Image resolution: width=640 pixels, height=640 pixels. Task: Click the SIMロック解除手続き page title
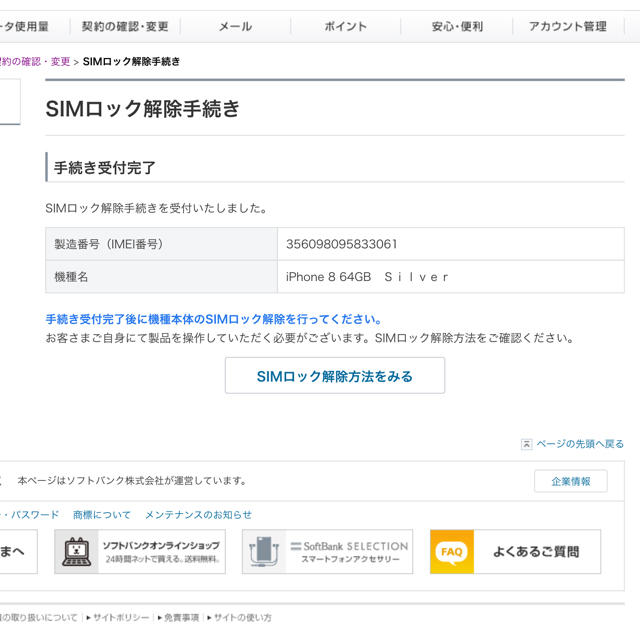point(142,109)
